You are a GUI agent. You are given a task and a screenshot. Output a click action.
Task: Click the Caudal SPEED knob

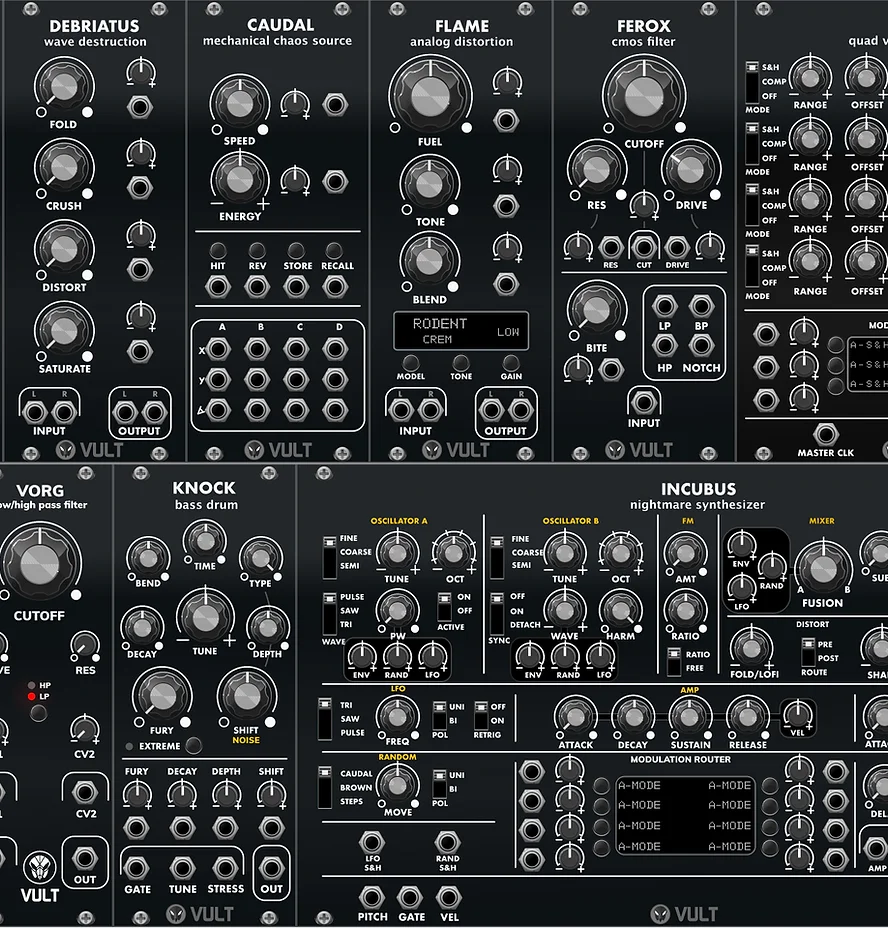(x=240, y=104)
